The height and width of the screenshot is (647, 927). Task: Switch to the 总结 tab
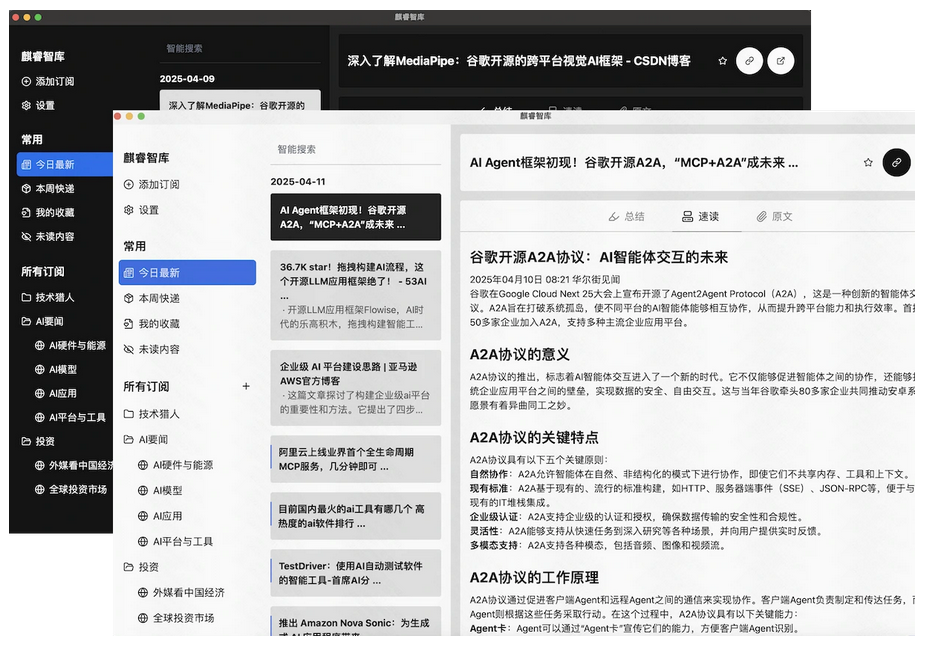[x=627, y=216]
